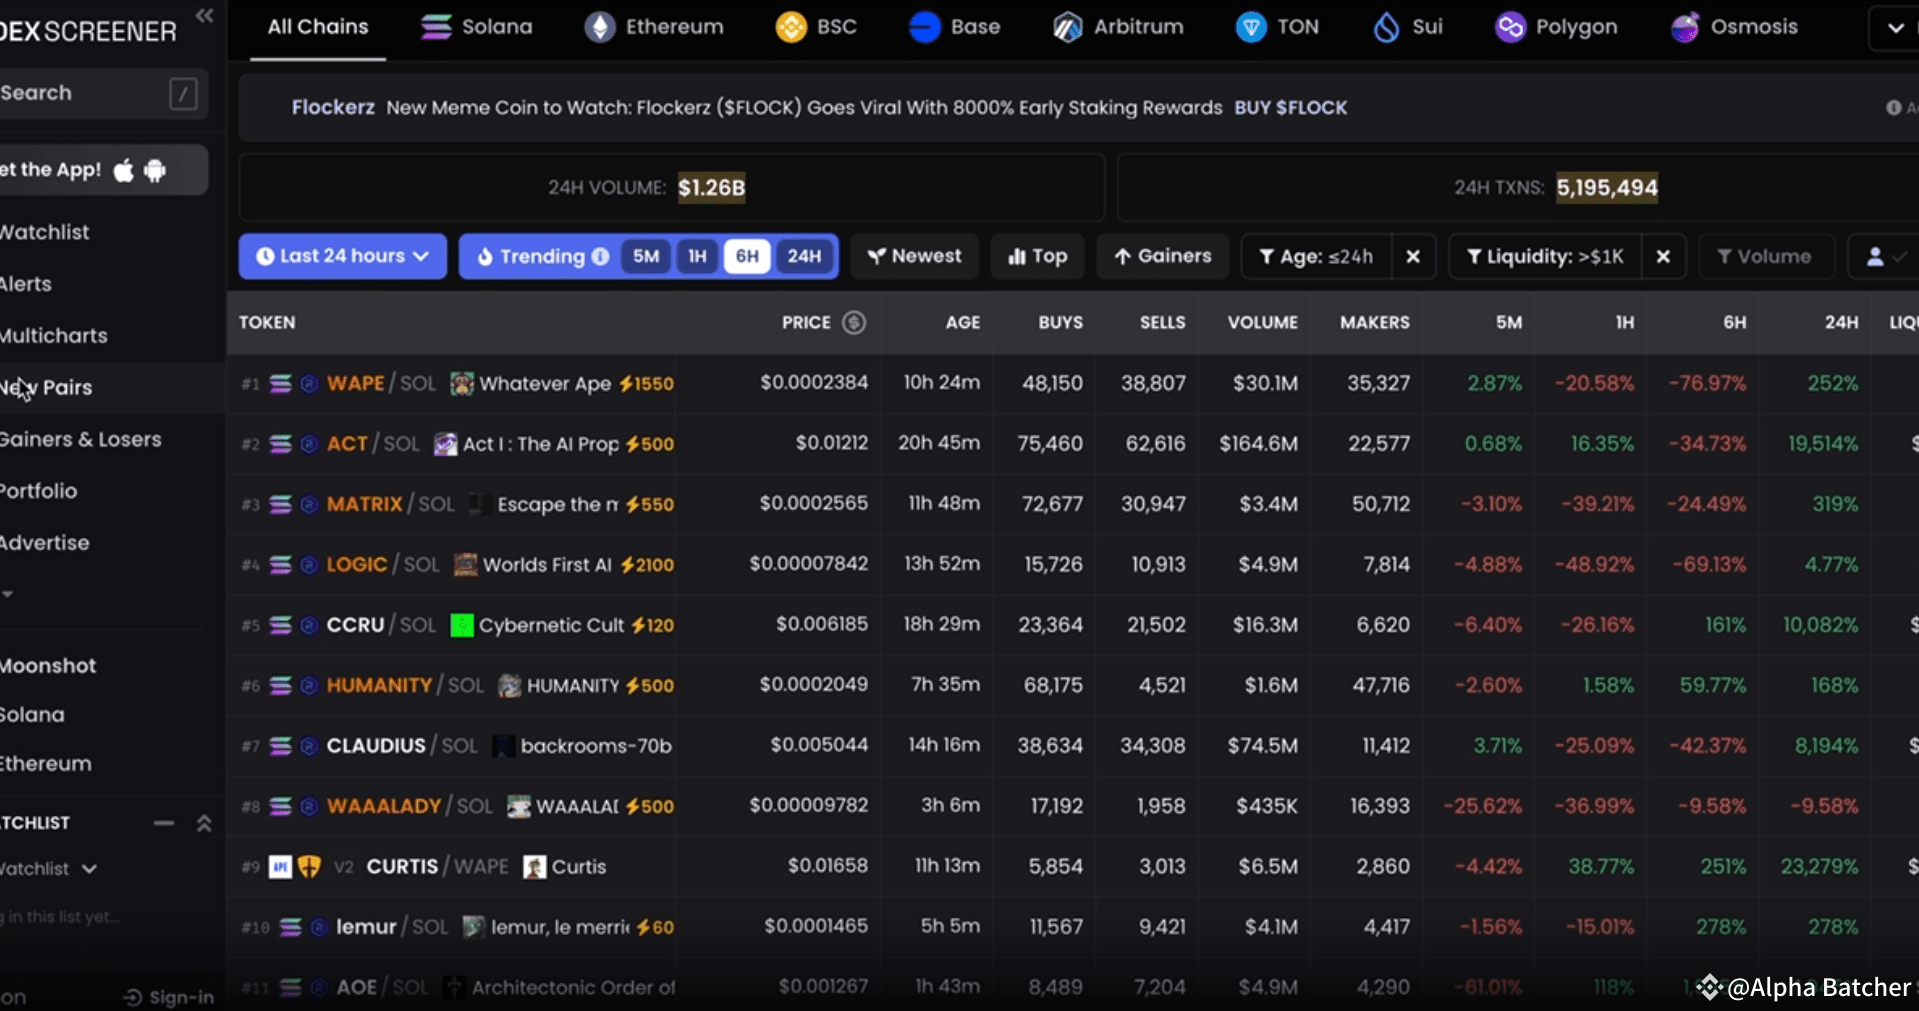Image resolution: width=1919 pixels, height=1011 pixels.
Task: Open the user profile dropdown
Action: (1884, 257)
